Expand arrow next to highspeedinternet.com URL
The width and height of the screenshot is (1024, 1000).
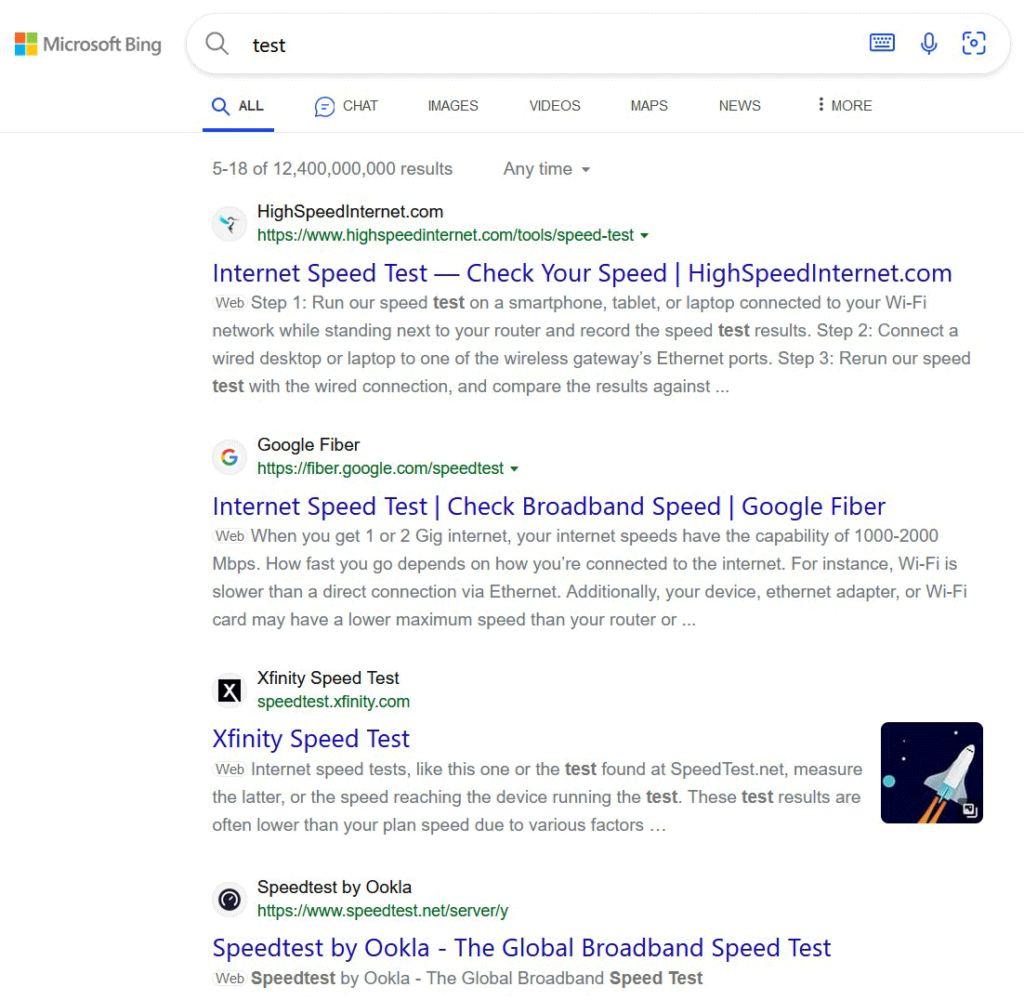point(645,236)
